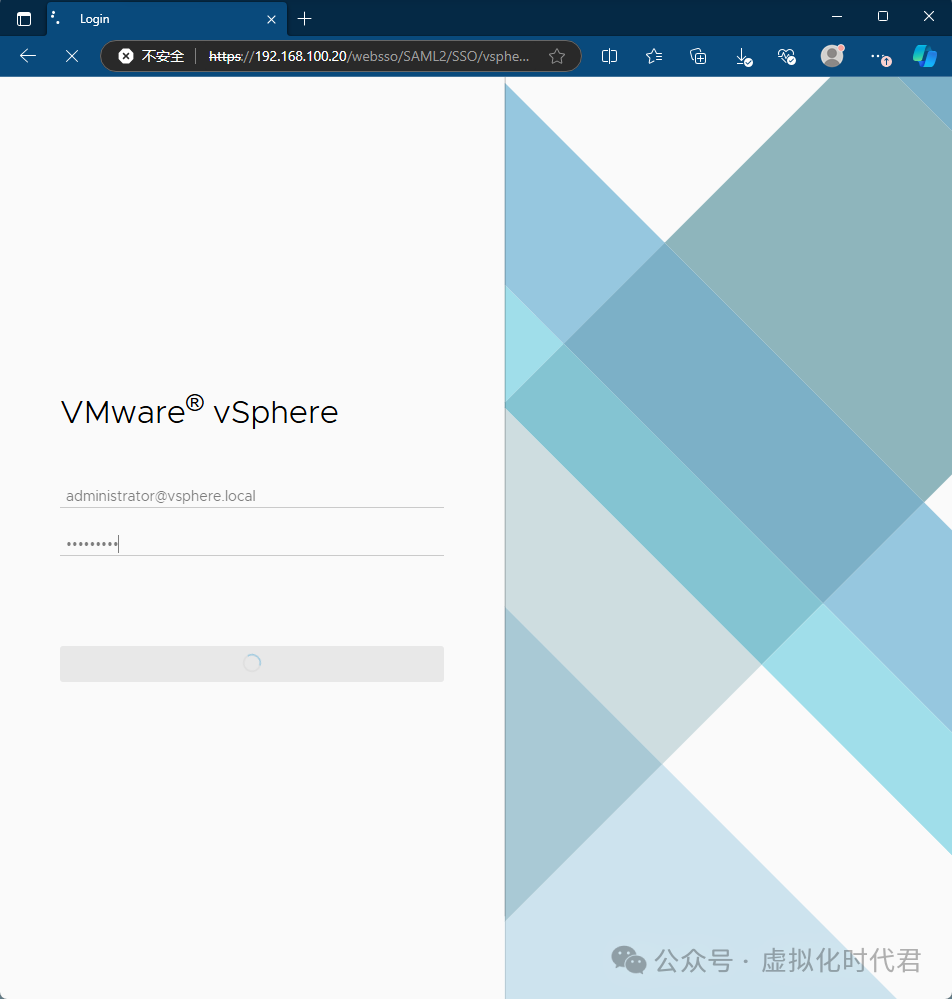Click the loading Login button

[252, 664]
